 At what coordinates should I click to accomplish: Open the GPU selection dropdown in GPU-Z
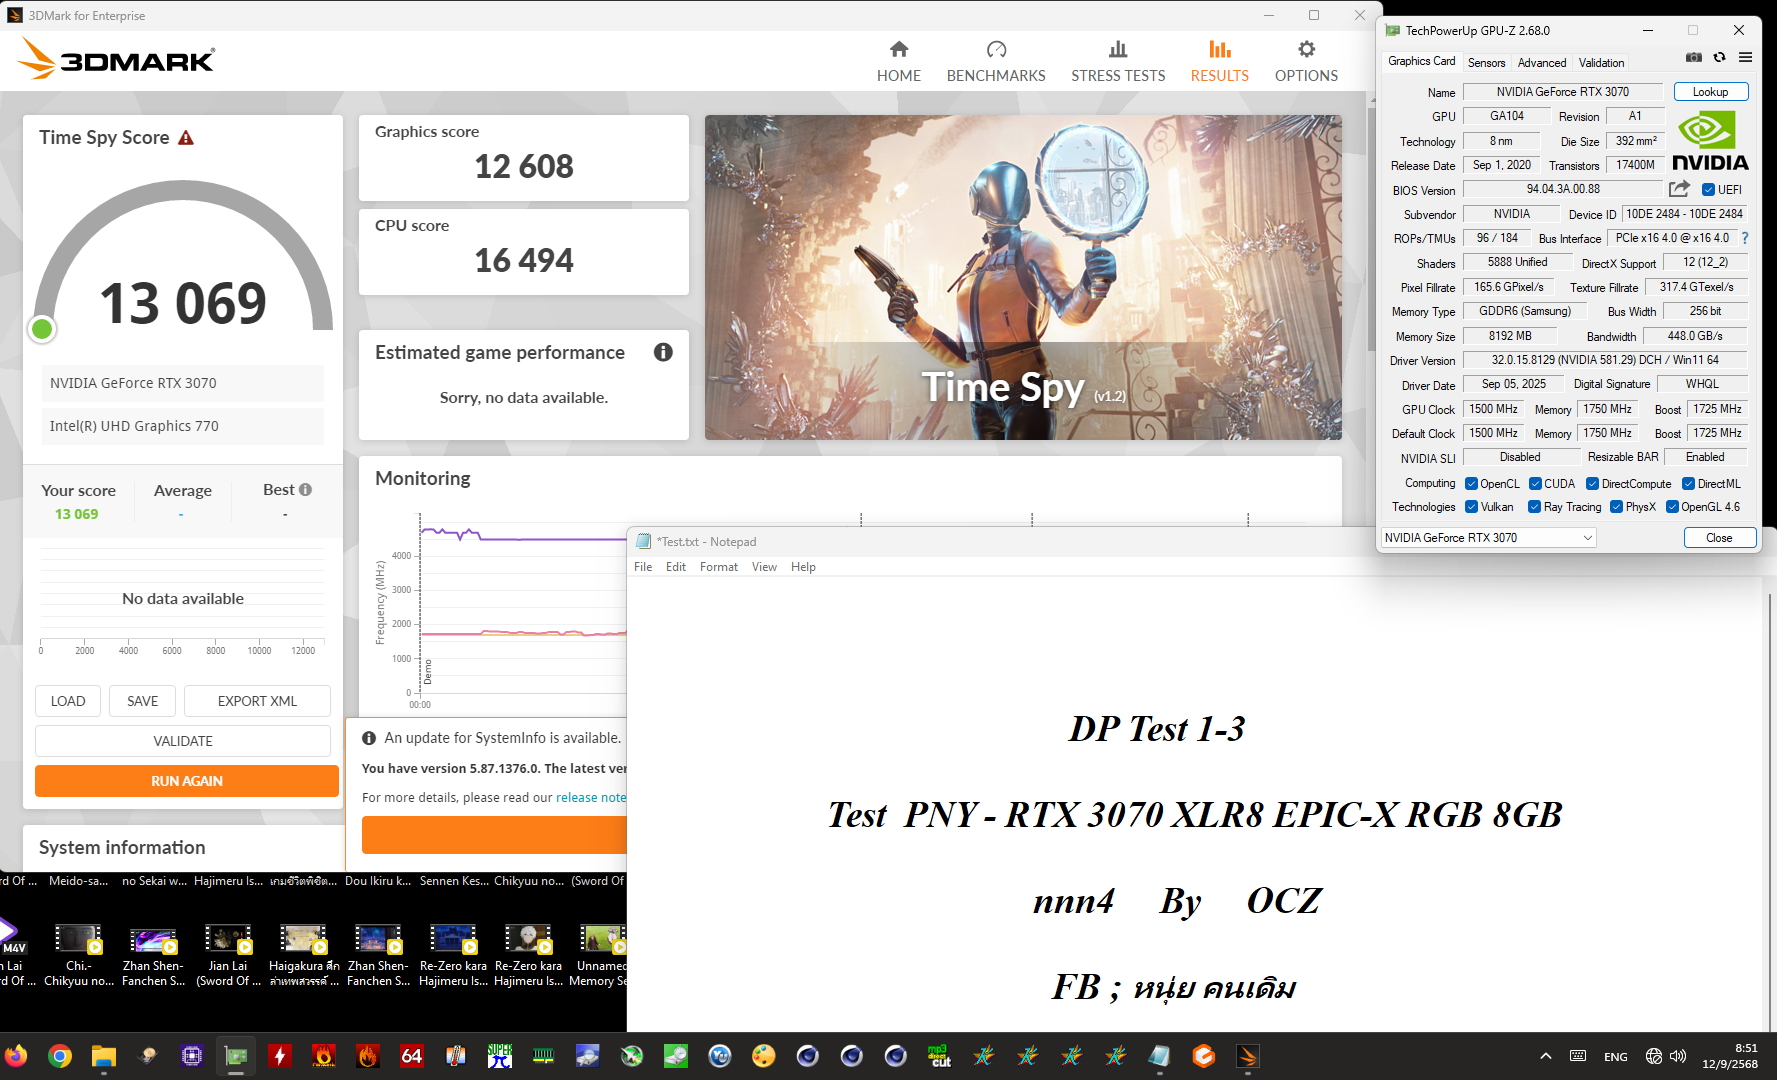[1488, 538]
